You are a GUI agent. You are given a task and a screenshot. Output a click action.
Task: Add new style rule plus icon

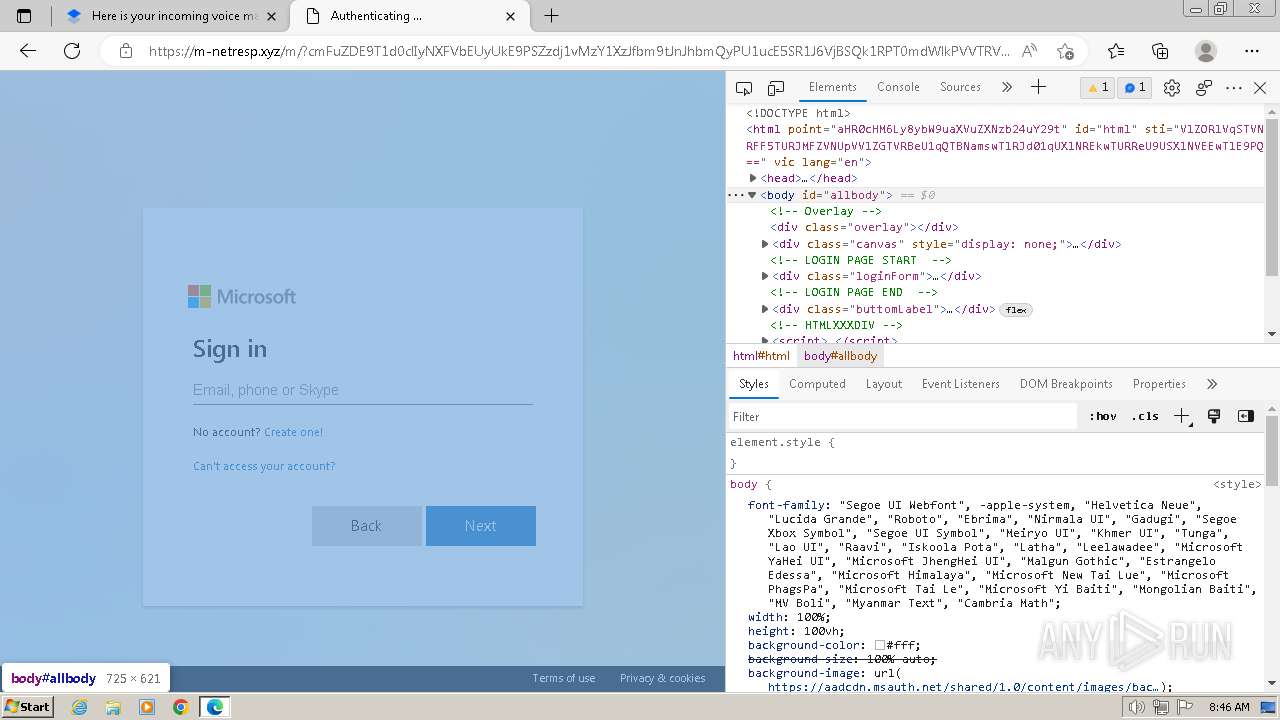click(1182, 416)
